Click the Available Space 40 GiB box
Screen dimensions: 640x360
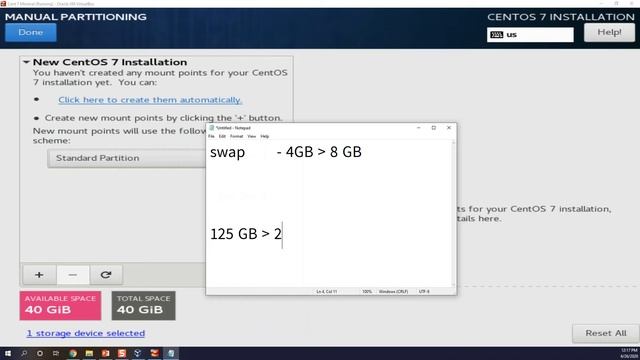point(60,305)
